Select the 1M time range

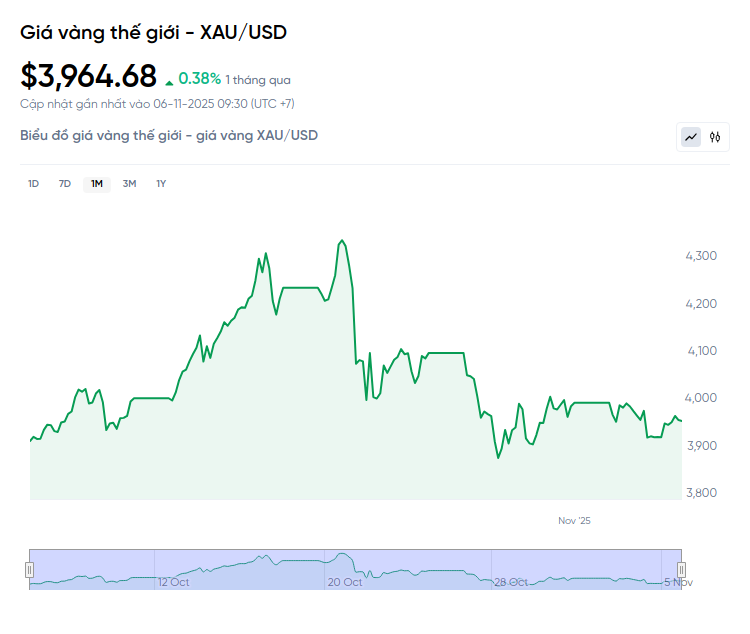point(97,184)
